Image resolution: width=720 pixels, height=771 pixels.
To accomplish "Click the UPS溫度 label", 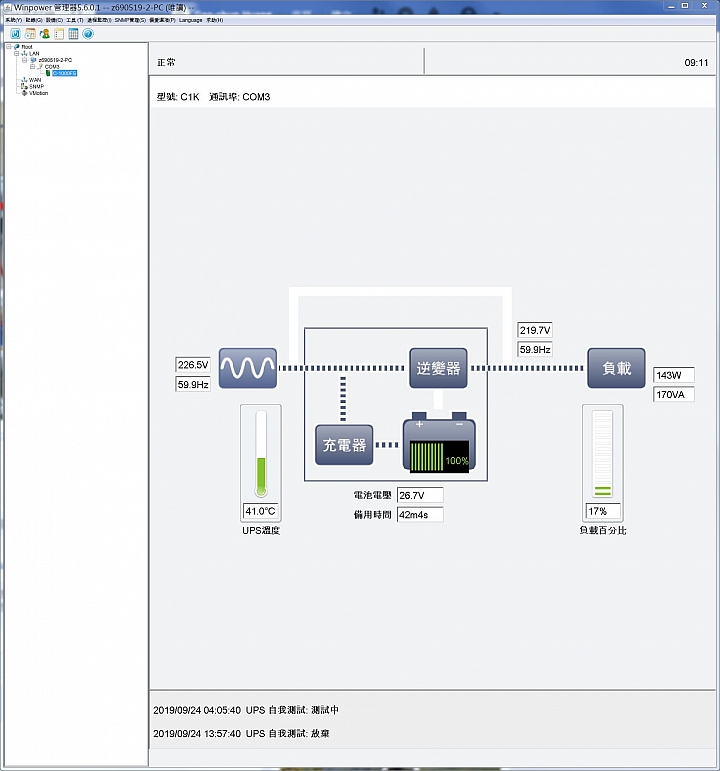I will [261, 531].
